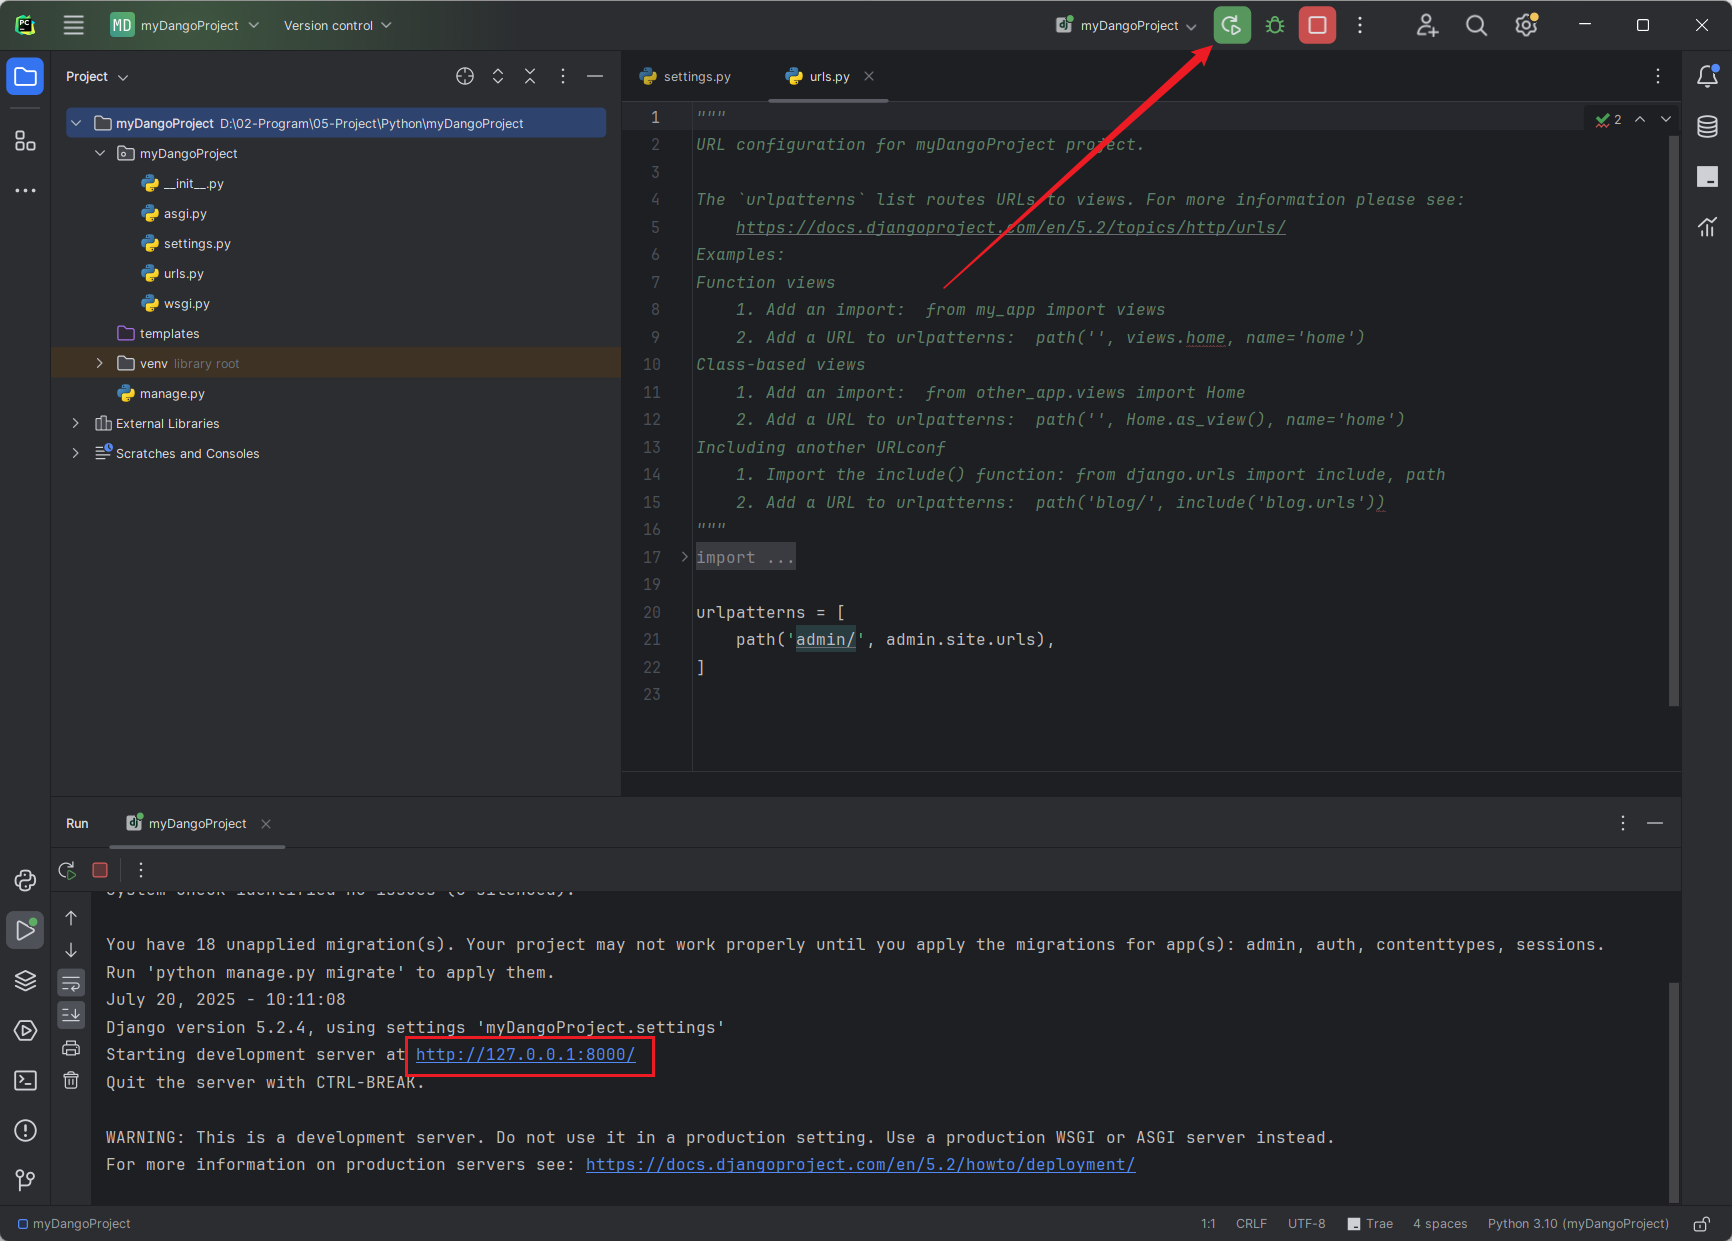Run the myDangoProject configuration
Screen dimensions: 1732x1241
1232,25
